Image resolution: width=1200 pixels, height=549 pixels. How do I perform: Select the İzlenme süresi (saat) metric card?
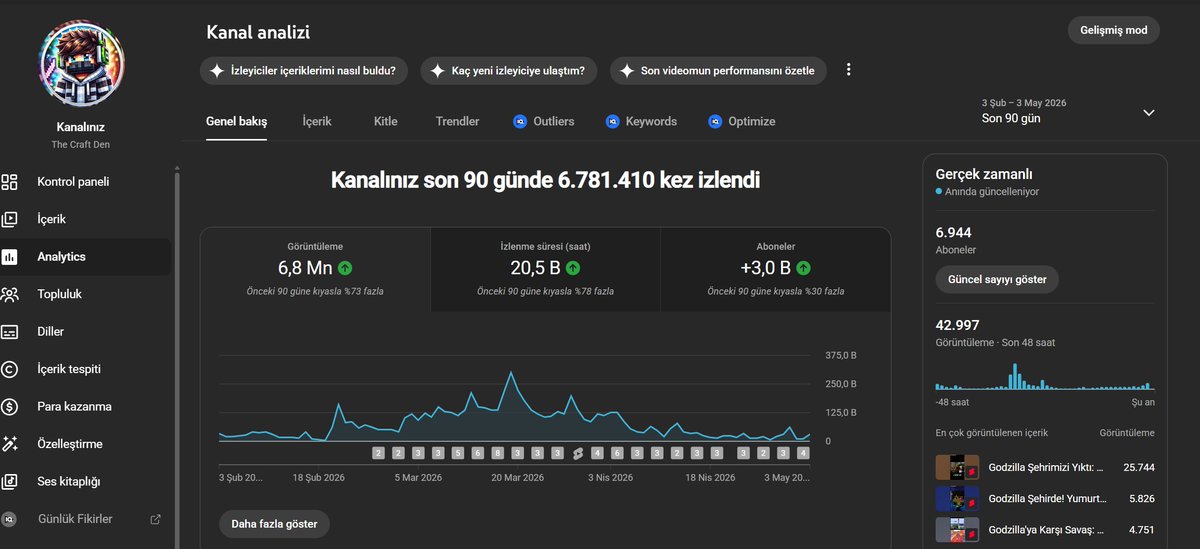pyautogui.click(x=545, y=269)
